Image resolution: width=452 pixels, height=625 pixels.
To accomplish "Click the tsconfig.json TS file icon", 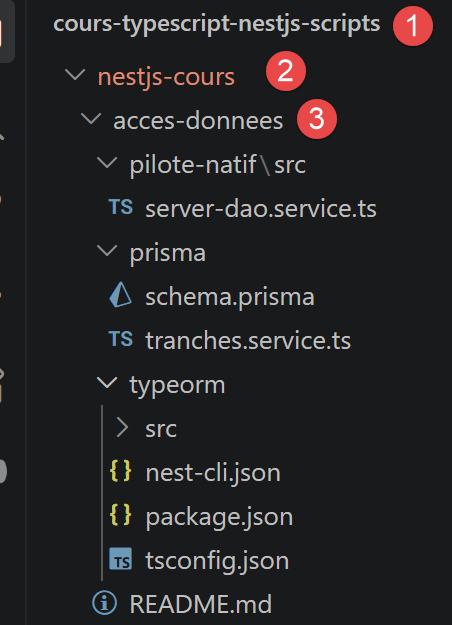I will (120, 559).
